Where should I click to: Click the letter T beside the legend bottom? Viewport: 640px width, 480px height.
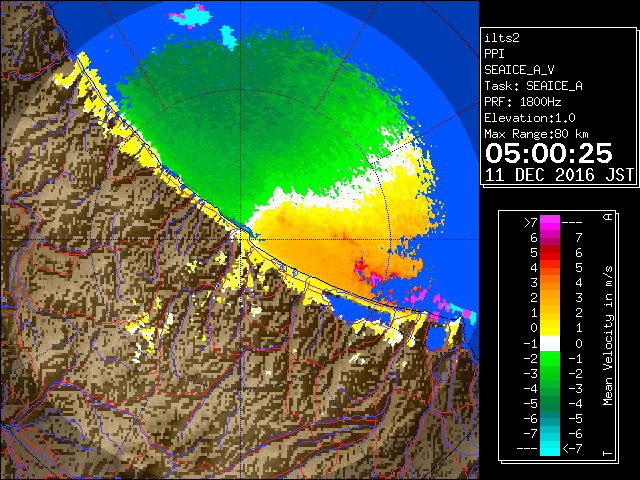click(608, 453)
